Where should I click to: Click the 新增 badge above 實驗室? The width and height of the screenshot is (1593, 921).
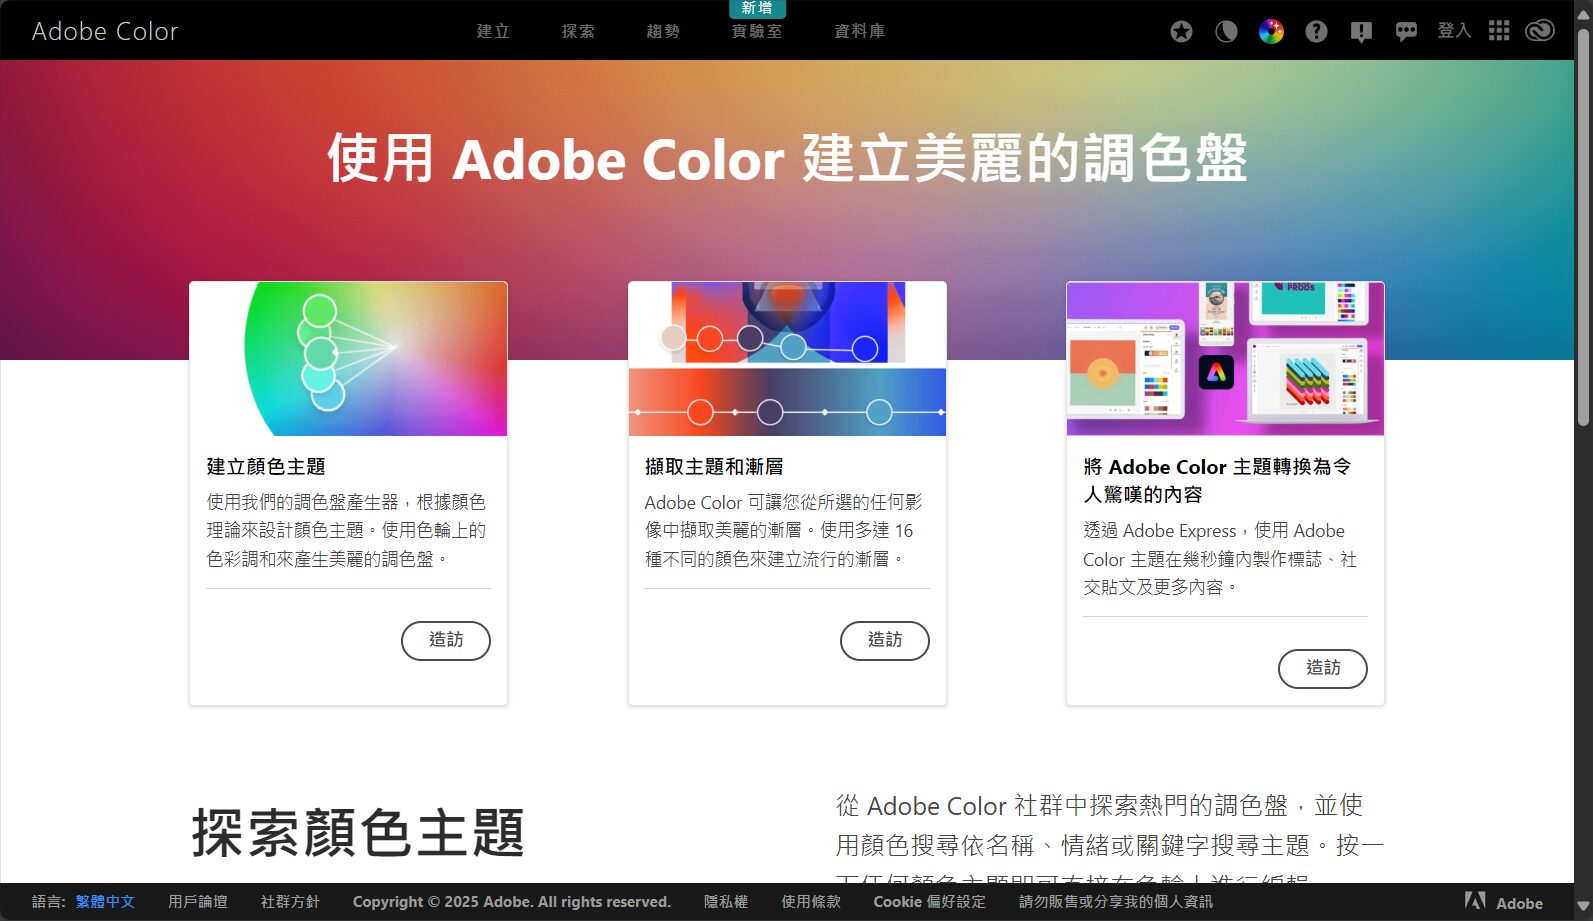click(757, 8)
